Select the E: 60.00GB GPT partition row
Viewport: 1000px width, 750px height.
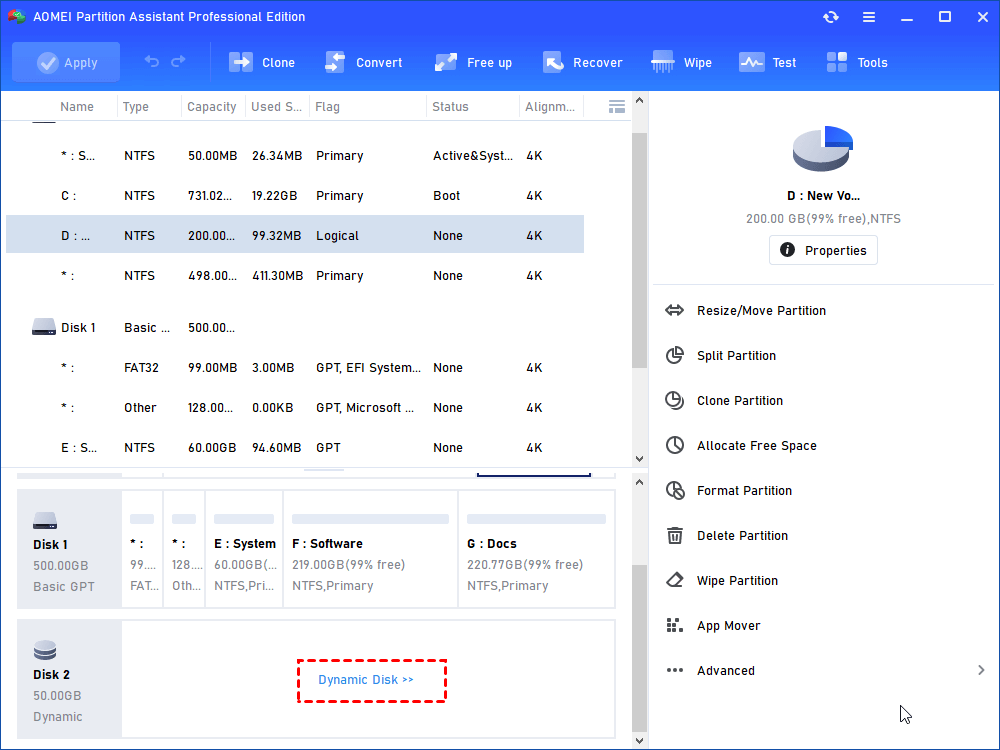(x=295, y=448)
